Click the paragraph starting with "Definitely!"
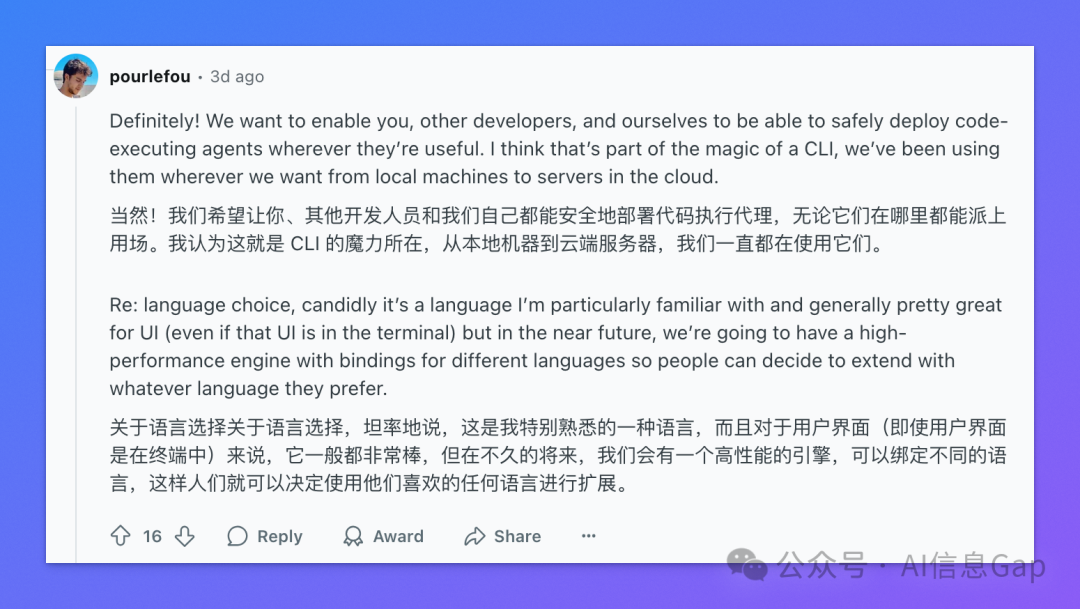Screen dimensions: 1080x609 [559, 149]
